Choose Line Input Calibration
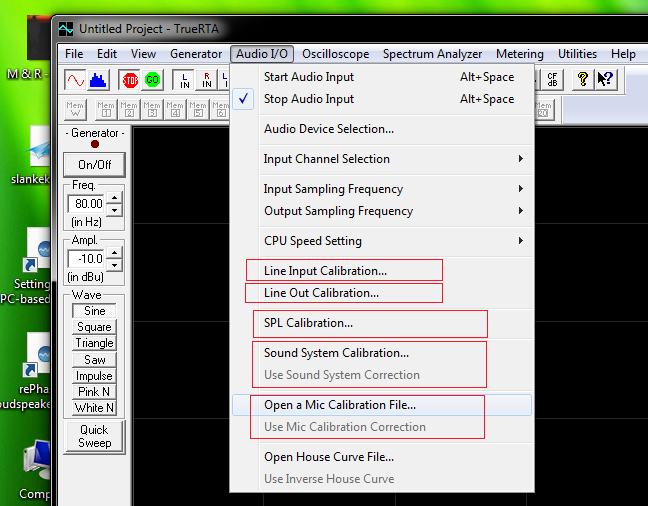 coord(382,271)
